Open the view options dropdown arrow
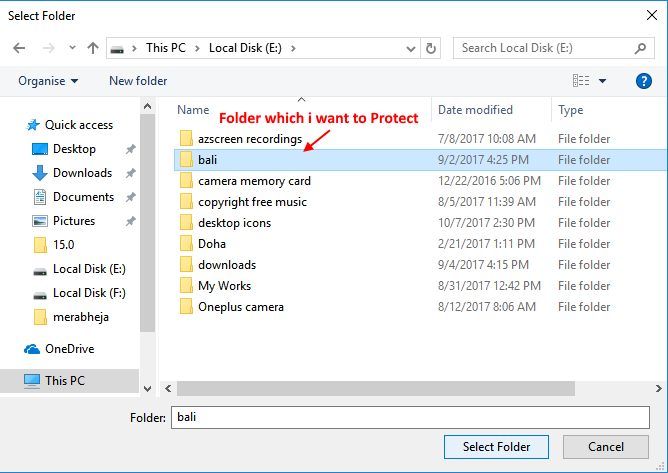 point(603,81)
